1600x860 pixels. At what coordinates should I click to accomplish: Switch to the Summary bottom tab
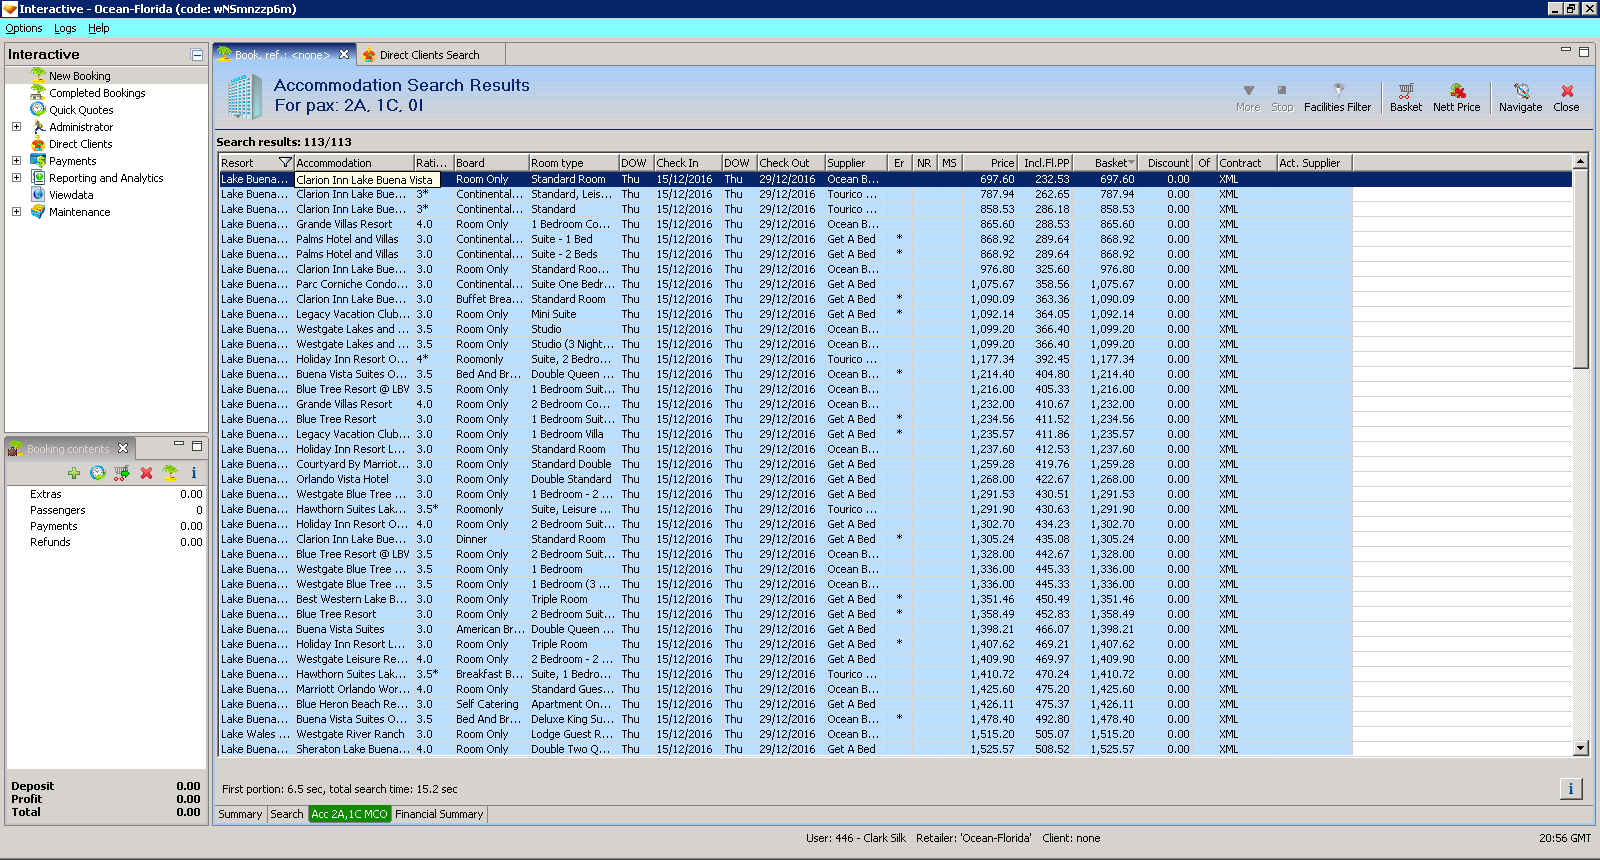(x=240, y=814)
